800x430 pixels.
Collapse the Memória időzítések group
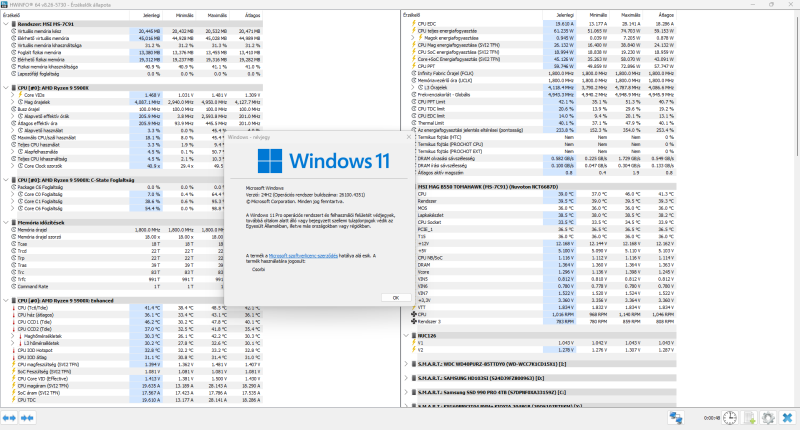[x=6, y=222]
